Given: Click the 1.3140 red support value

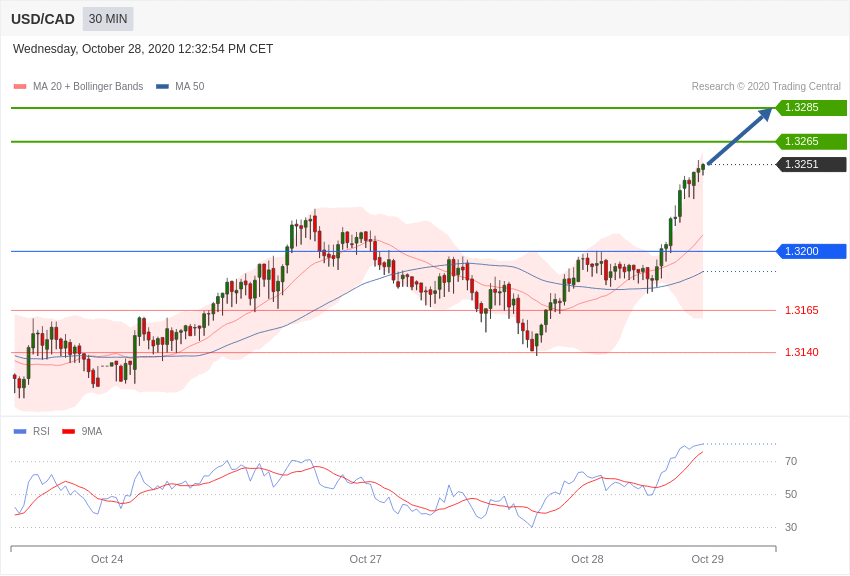Looking at the screenshot, I should click(x=802, y=352).
